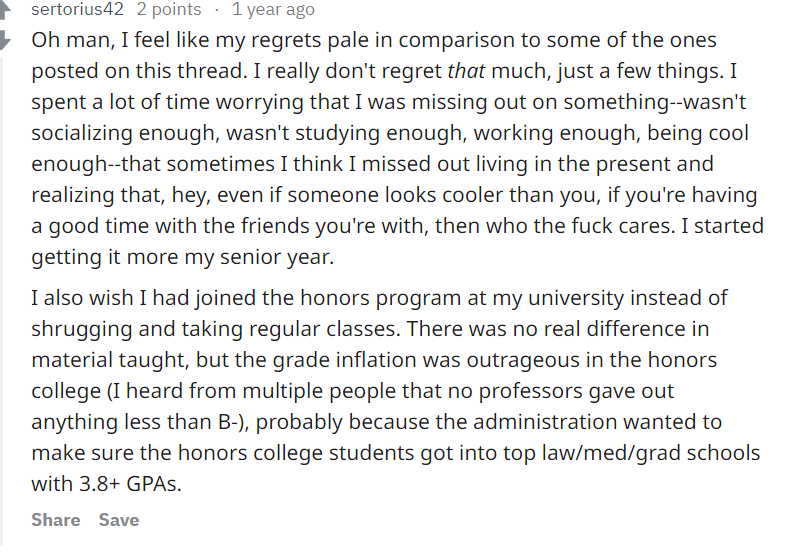The height and width of the screenshot is (555, 801).
Task: Click the italicized word "that"
Action: click(466, 72)
